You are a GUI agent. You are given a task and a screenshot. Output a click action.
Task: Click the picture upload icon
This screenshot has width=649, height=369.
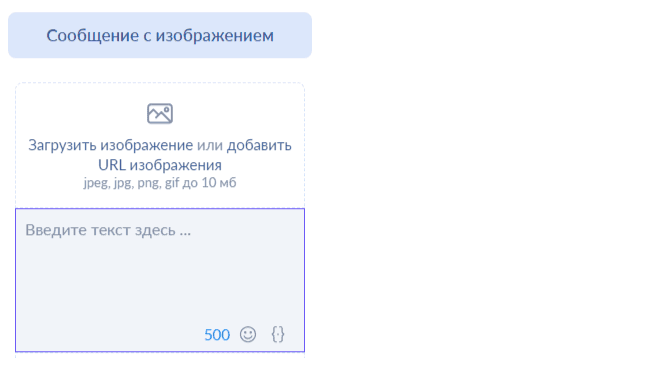[x=160, y=114]
